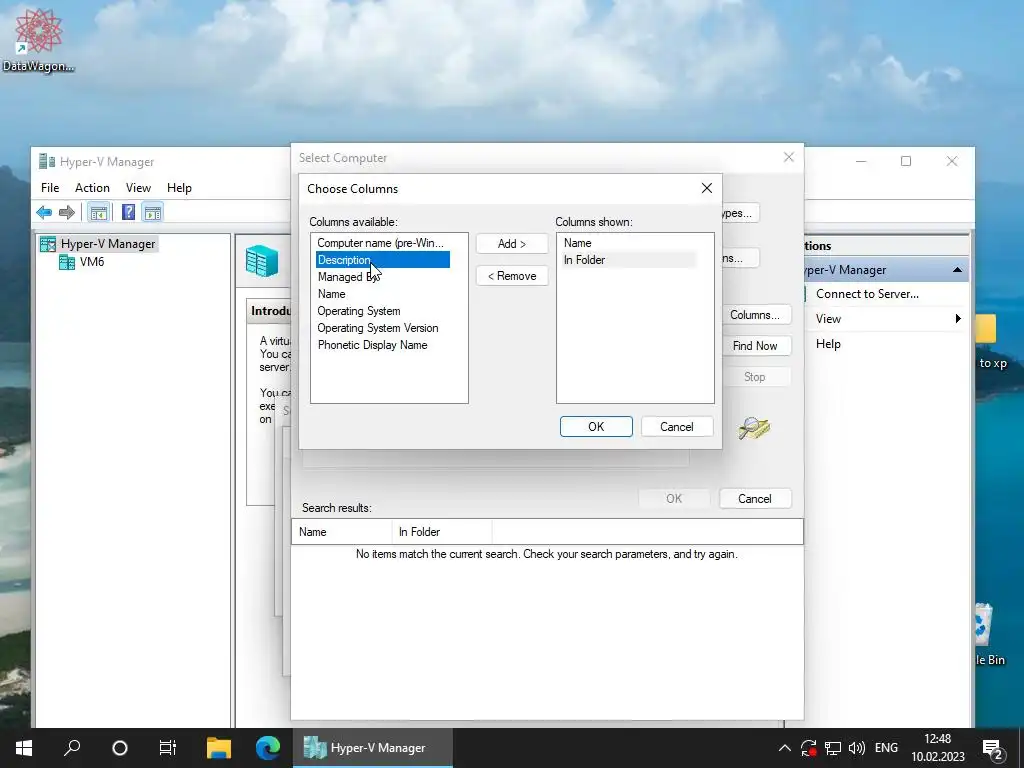Confirm Choose Columns with OK
Image resolution: width=1024 pixels, height=768 pixels.
[596, 426]
